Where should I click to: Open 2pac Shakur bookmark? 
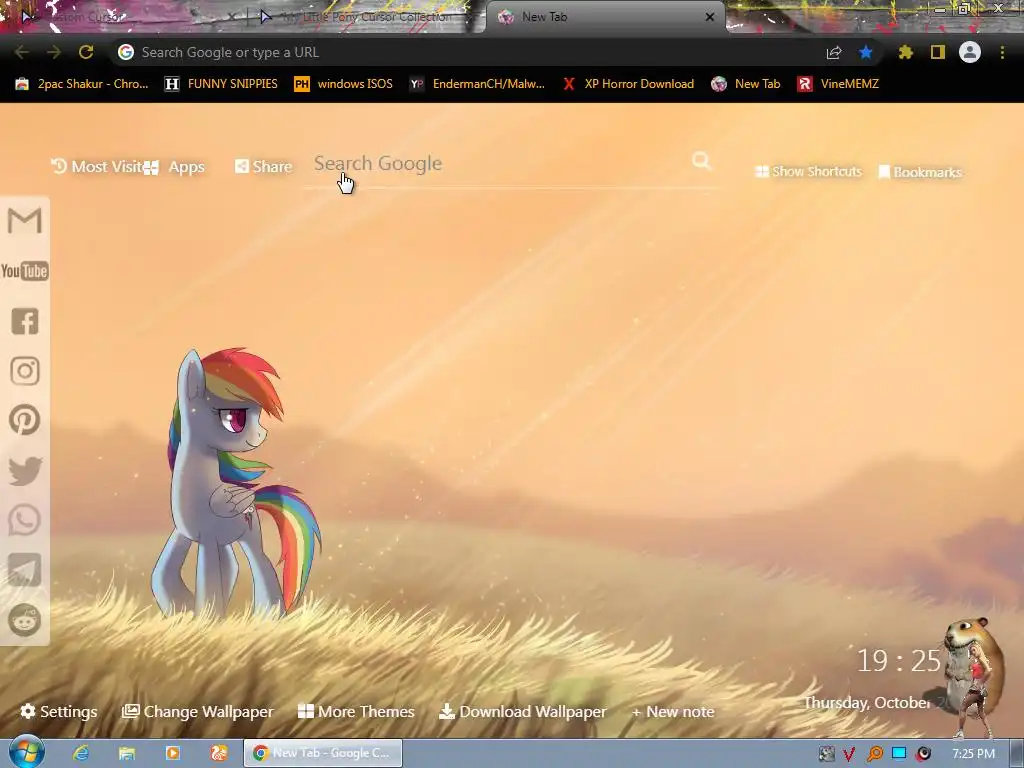pyautogui.click(x=82, y=84)
